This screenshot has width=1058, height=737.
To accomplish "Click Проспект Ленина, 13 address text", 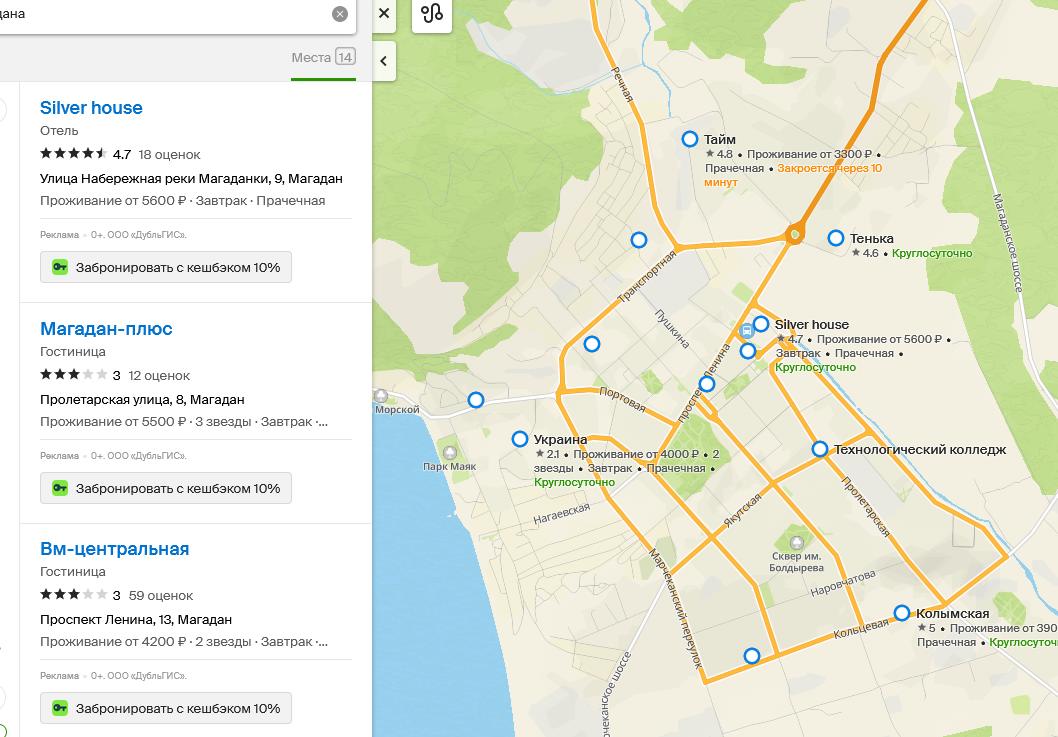I will 136,620.
